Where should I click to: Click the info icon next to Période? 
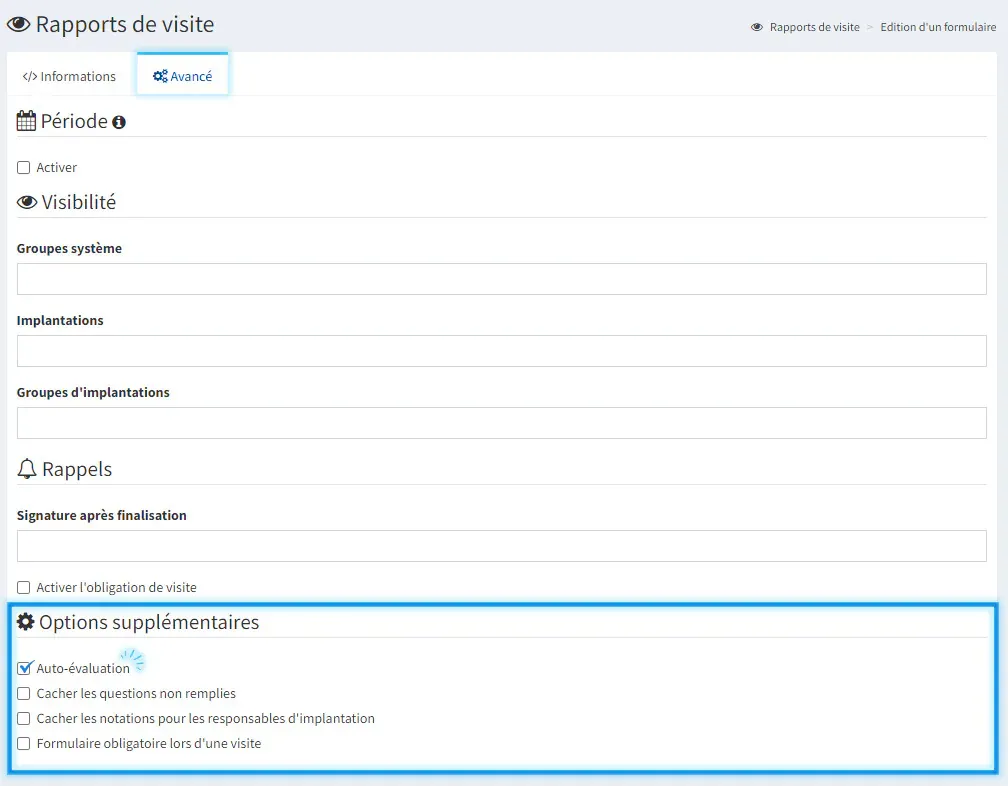(119, 122)
